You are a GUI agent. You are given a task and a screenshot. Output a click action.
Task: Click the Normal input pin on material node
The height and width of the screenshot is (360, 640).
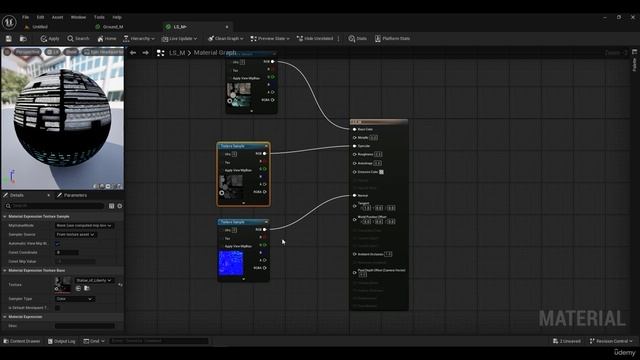pyautogui.click(x=354, y=196)
